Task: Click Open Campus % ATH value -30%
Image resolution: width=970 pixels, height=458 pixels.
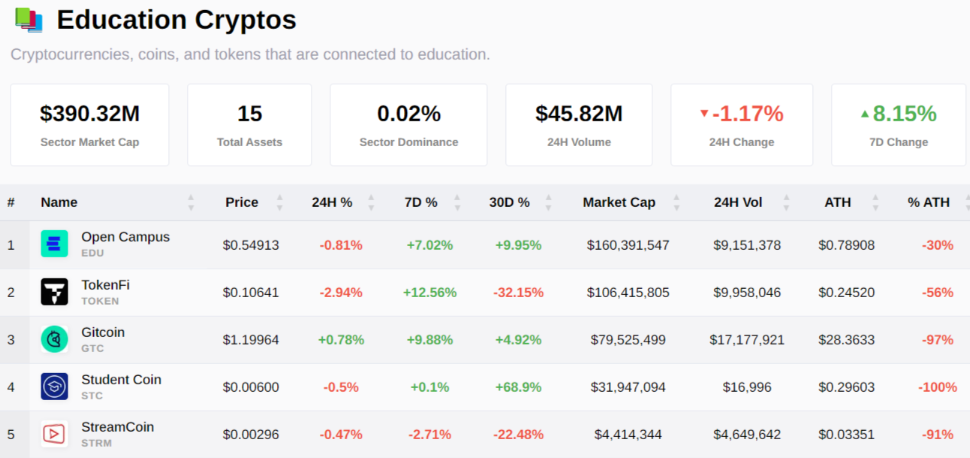Action: pyautogui.click(x=937, y=245)
